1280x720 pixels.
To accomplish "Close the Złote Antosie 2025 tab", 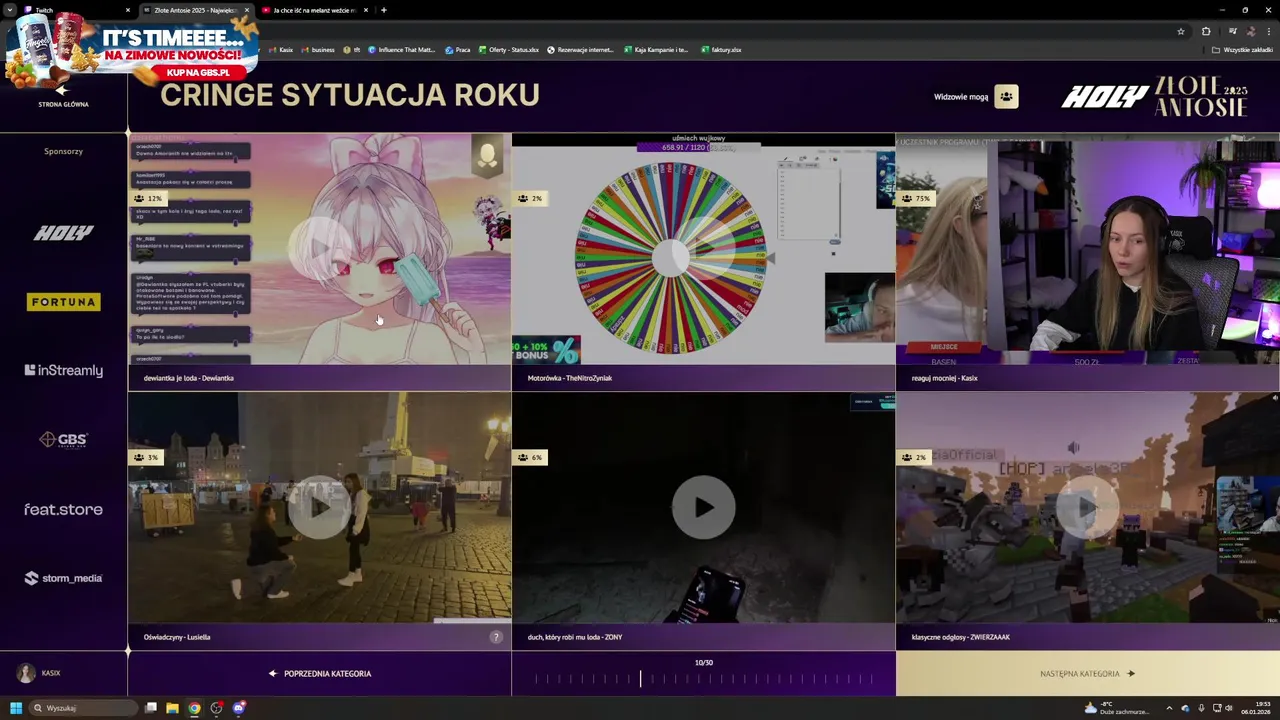I will click(x=247, y=10).
